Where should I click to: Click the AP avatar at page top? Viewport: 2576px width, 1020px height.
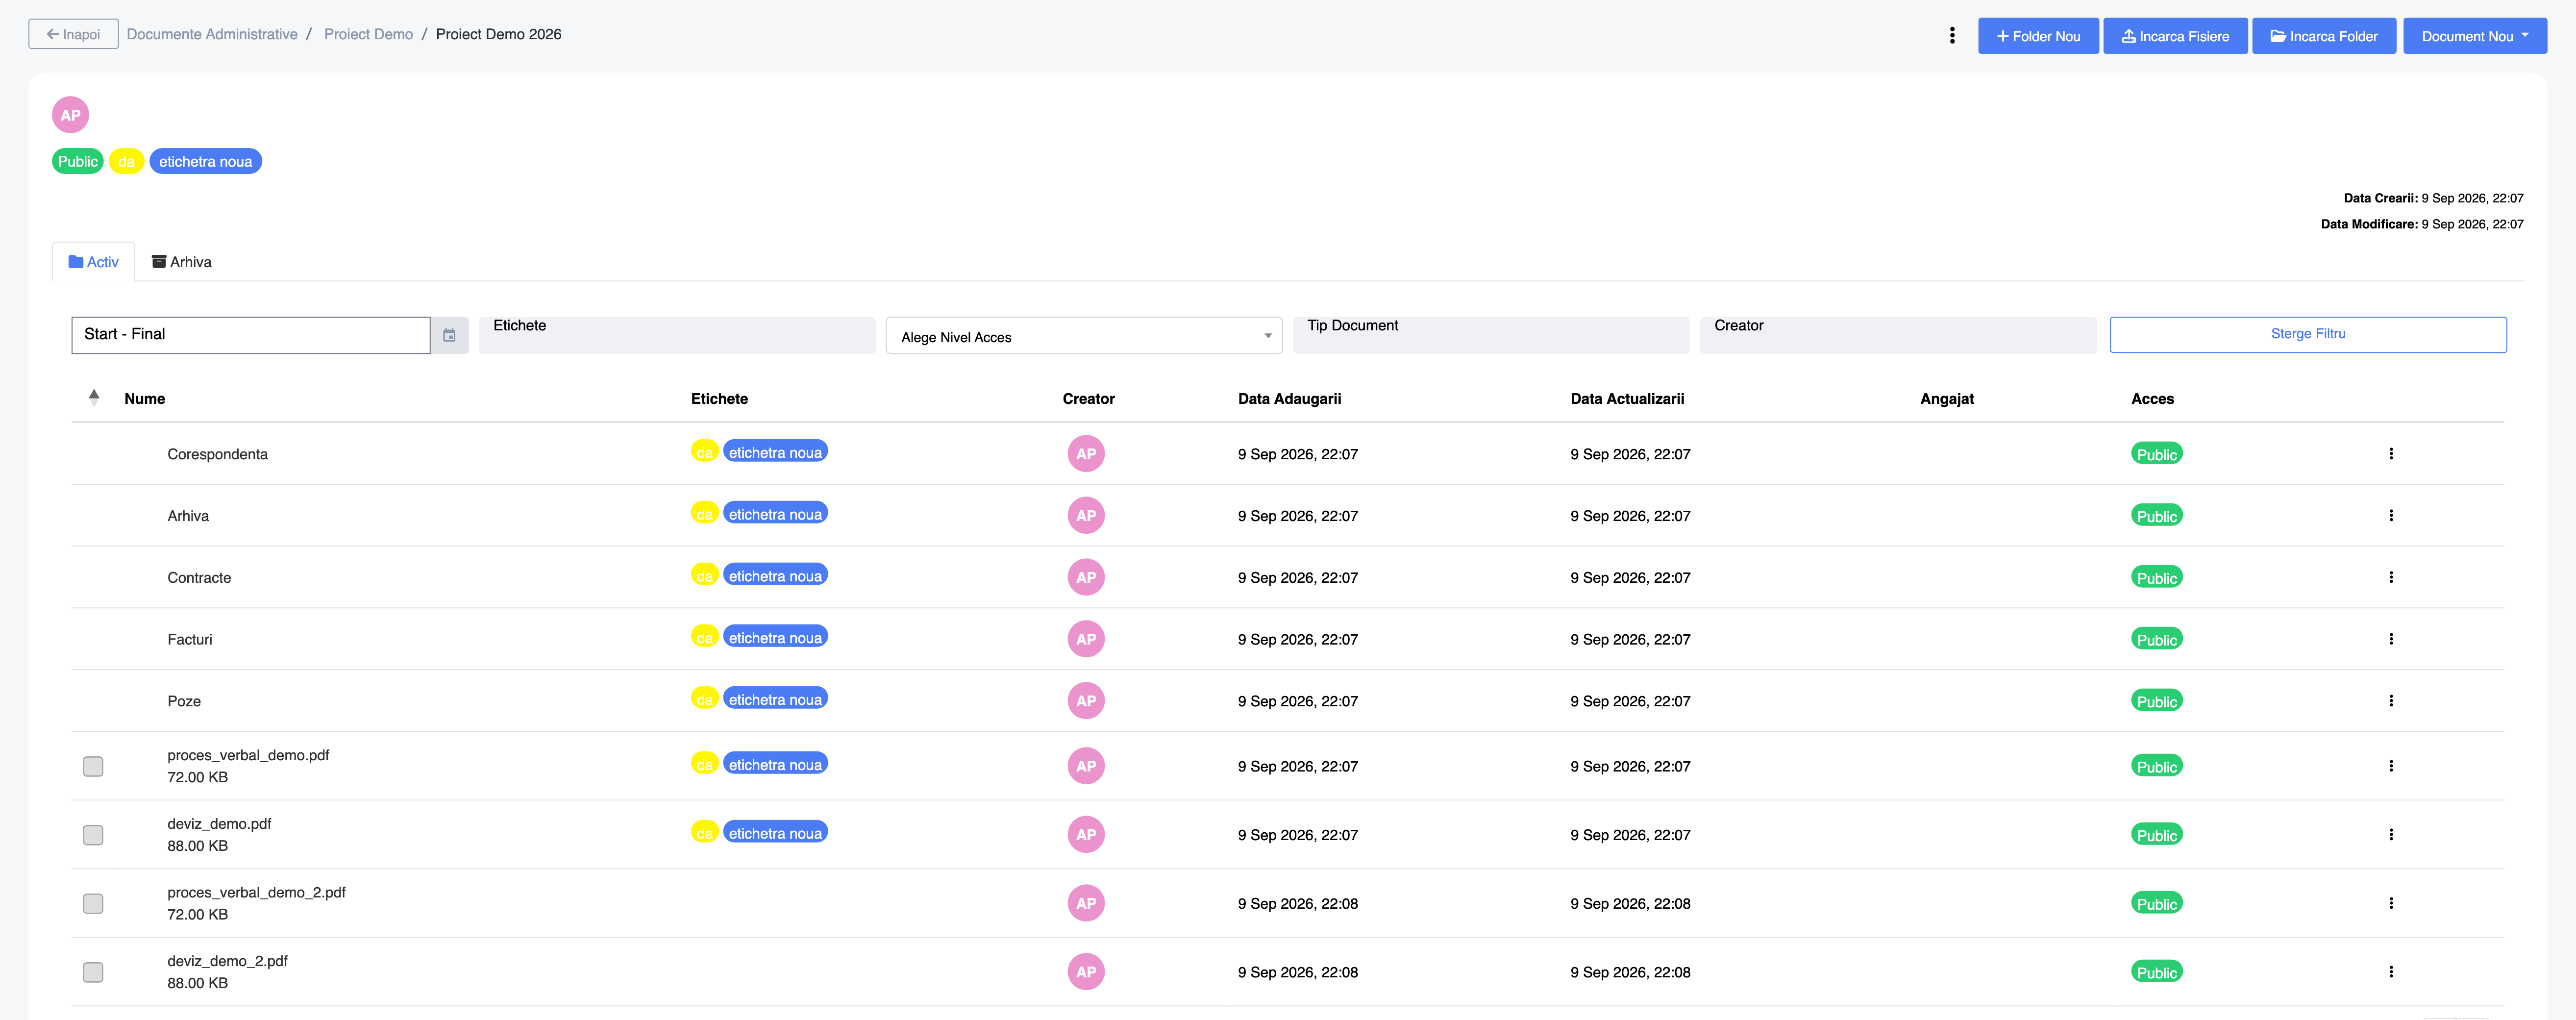pyautogui.click(x=71, y=115)
